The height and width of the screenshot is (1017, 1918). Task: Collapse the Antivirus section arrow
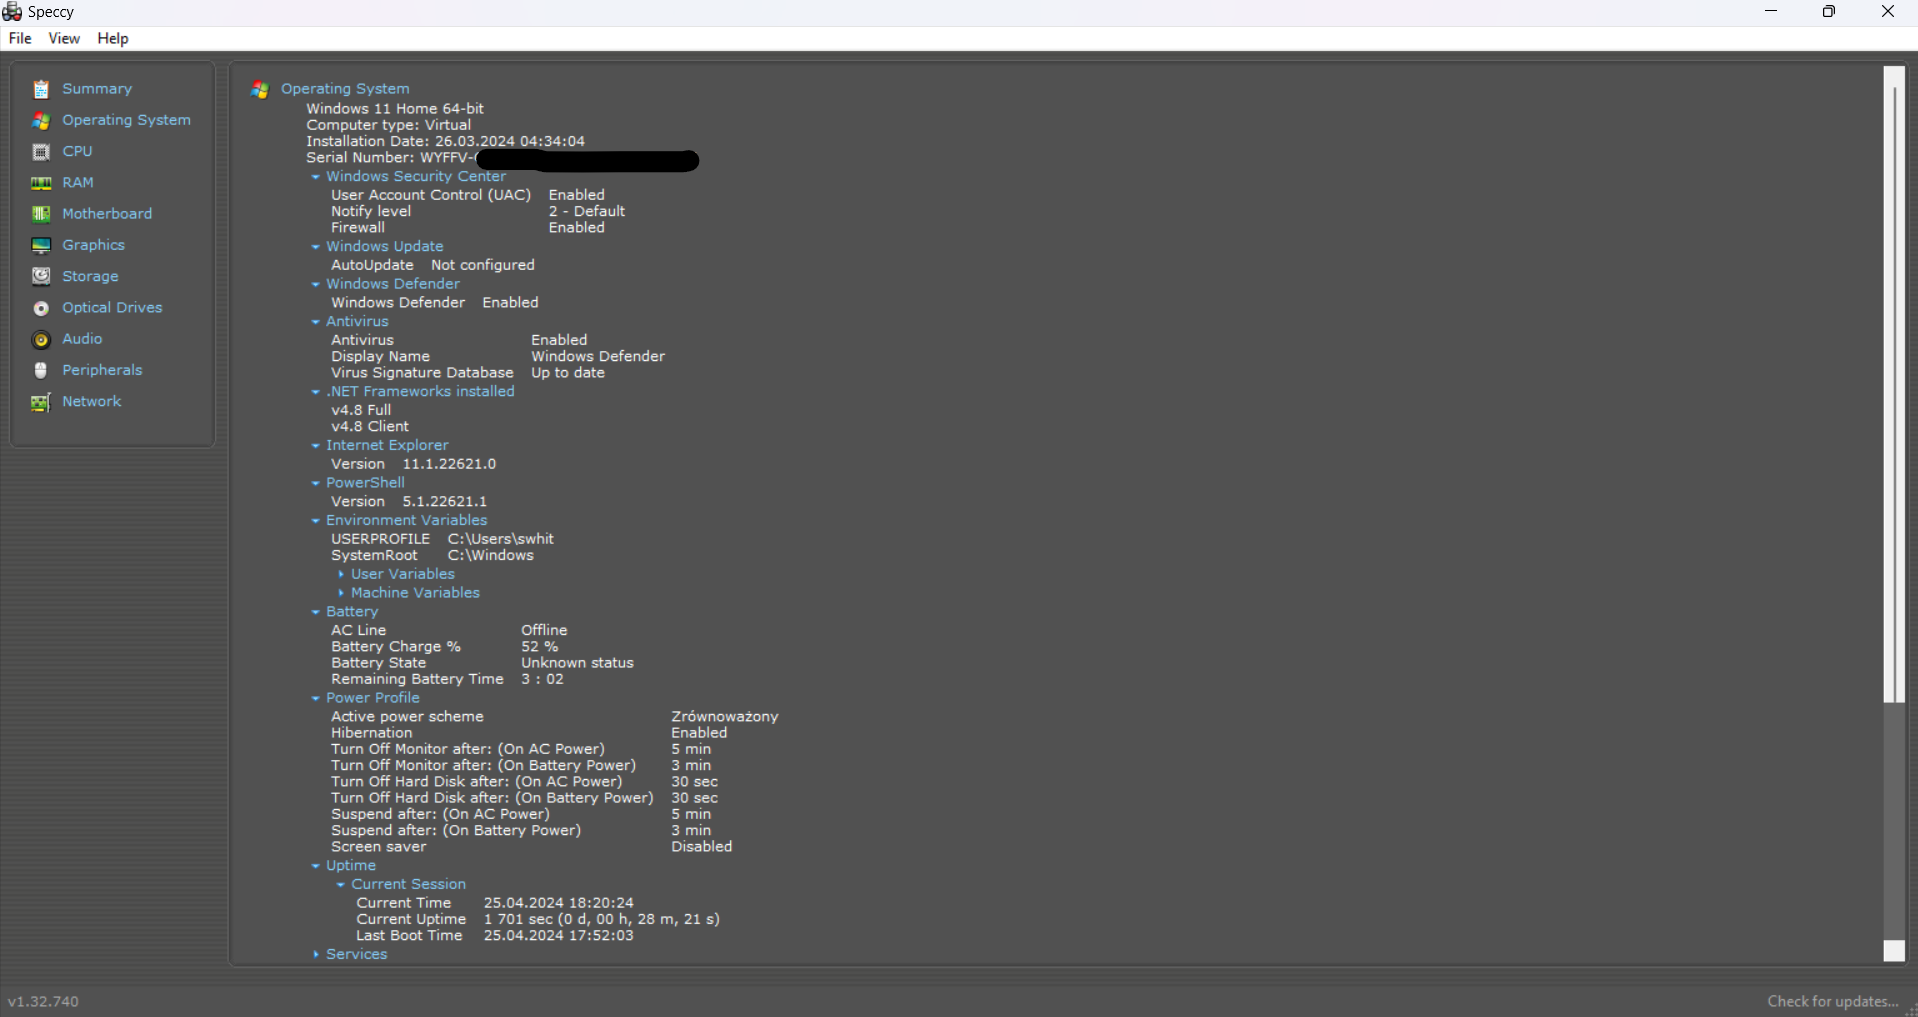tap(316, 322)
